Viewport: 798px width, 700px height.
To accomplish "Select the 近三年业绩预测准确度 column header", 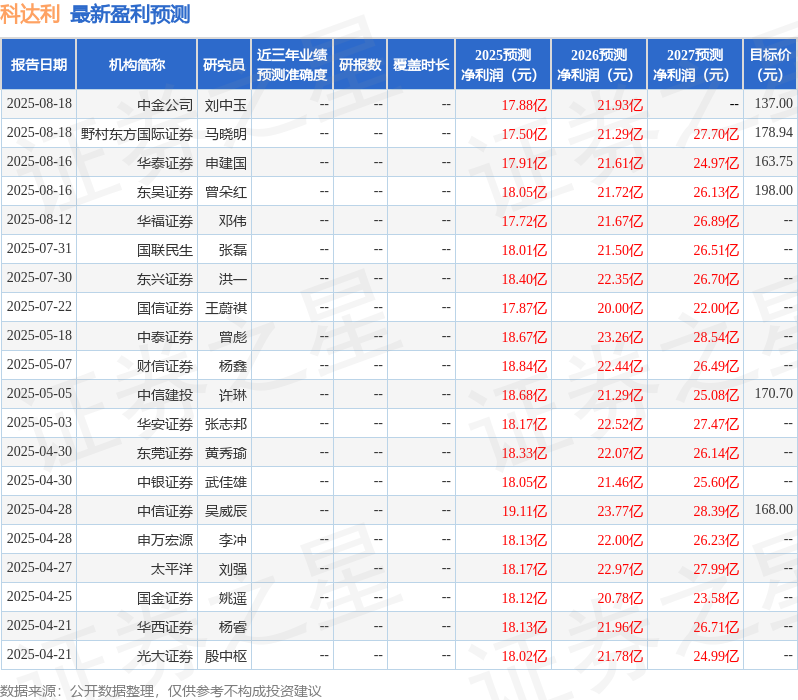I will [292, 65].
